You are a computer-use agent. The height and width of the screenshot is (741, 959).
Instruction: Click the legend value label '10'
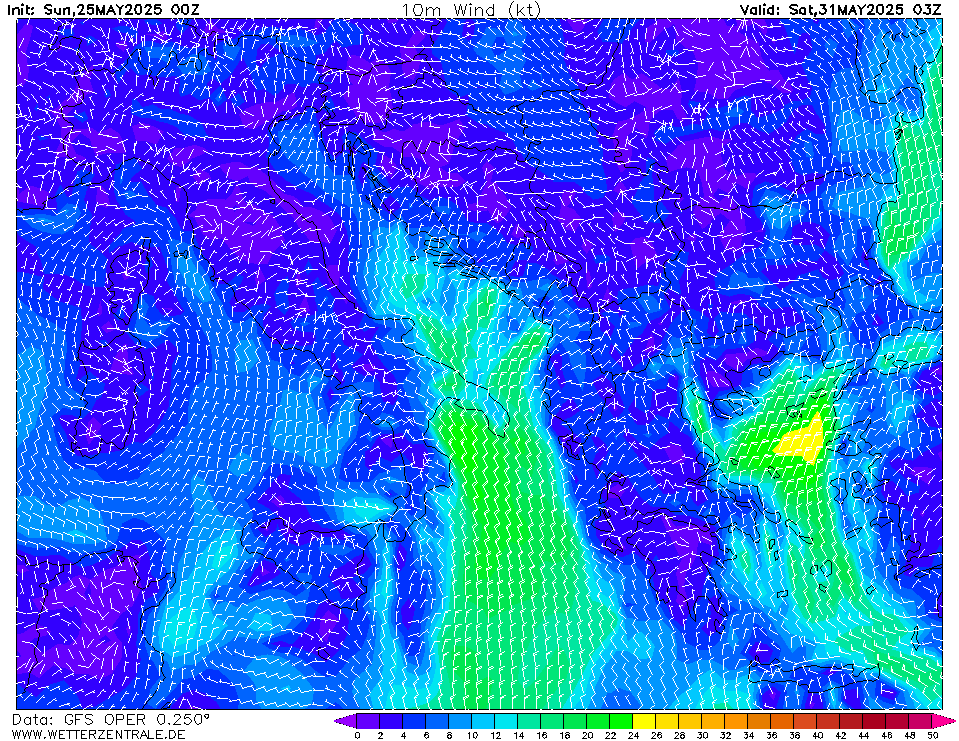(x=472, y=735)
